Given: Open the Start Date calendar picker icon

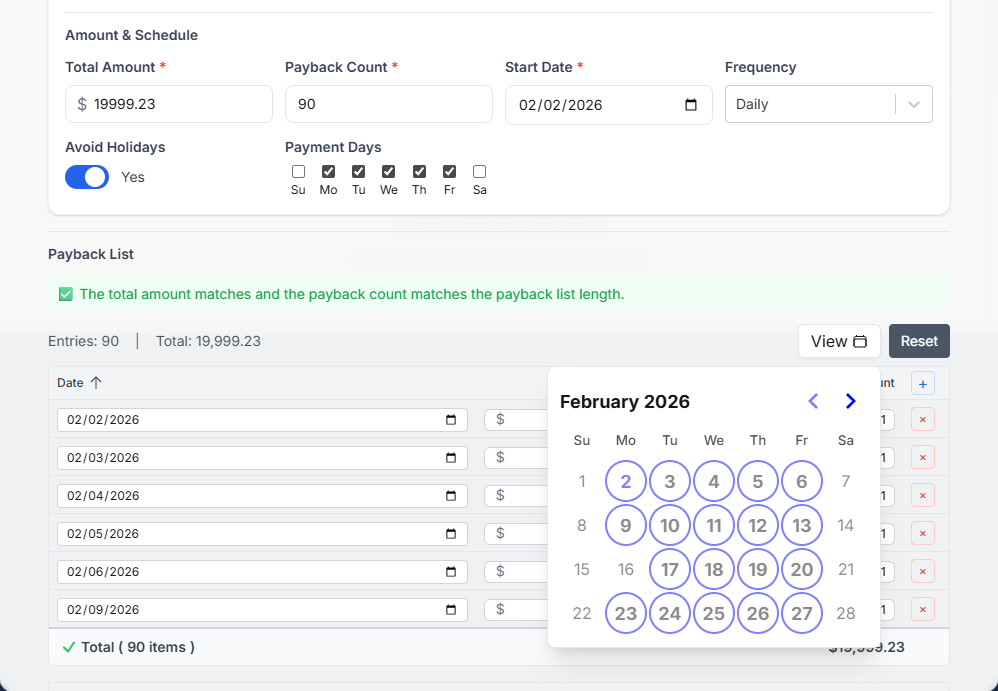Looking at the screenshot, I should pos(690,105).
